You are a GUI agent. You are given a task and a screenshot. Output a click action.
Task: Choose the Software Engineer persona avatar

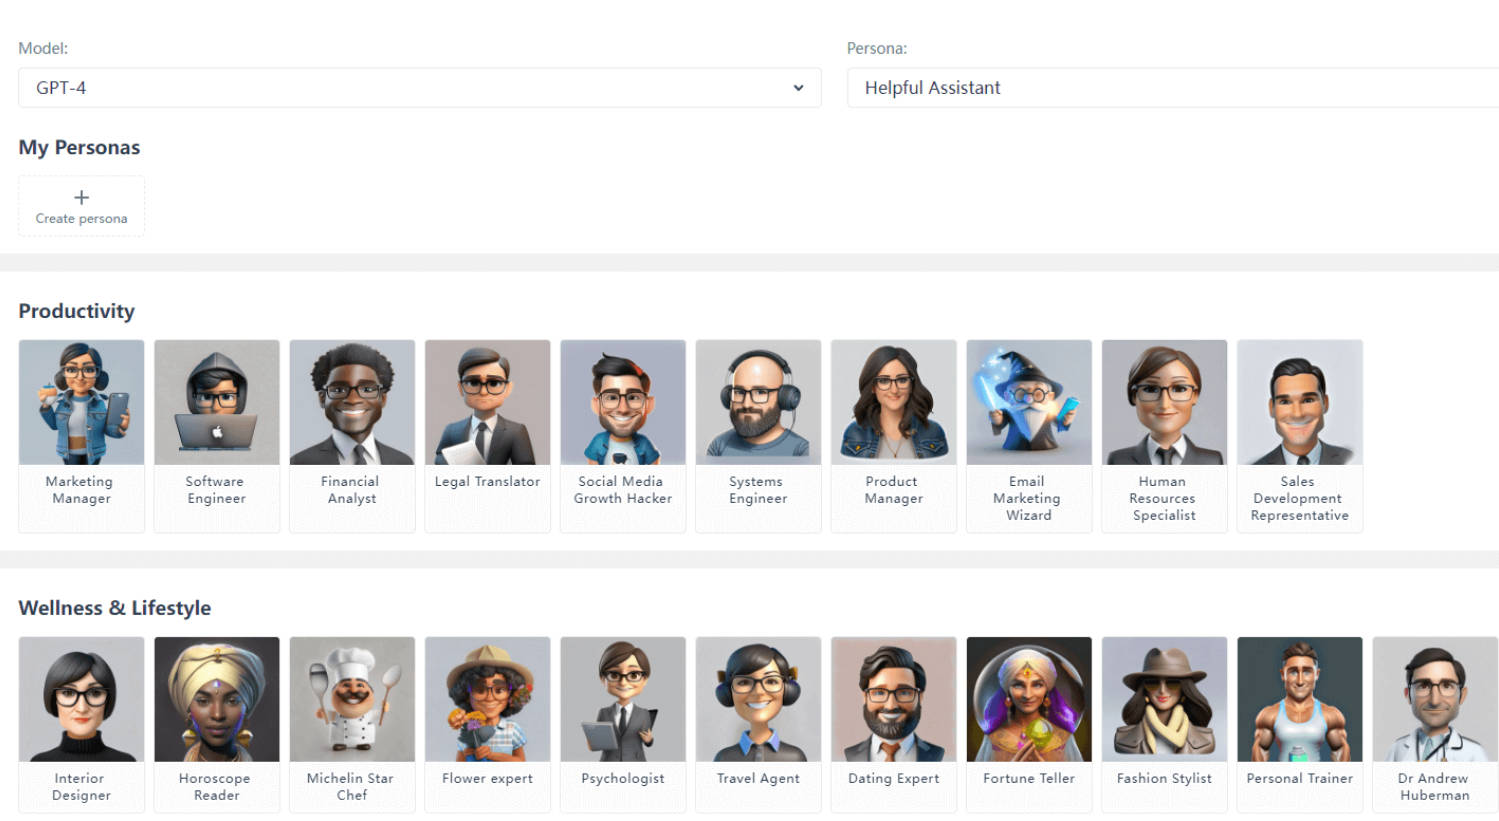coord(216,403)
